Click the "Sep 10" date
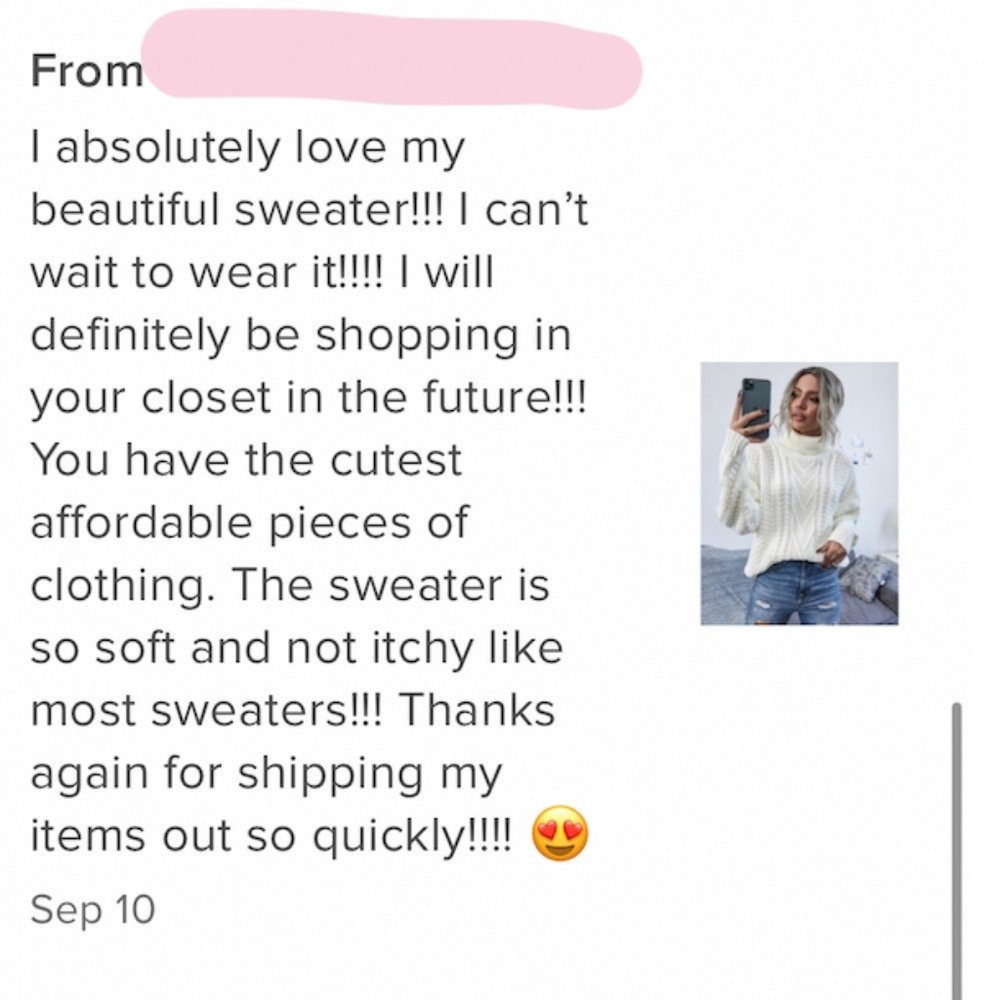Screen dimensions: 1000x1000 coord(93,909)
